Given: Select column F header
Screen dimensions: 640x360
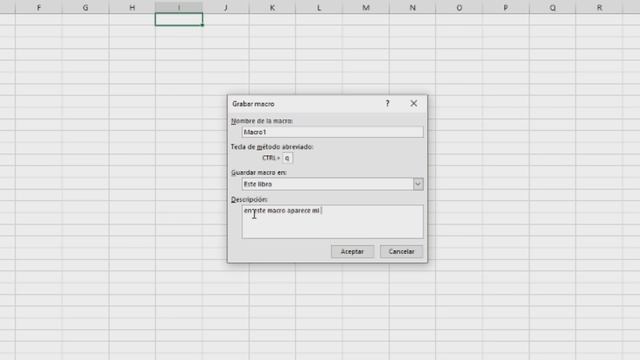Looking at the screenshot, I should (39, 7).
